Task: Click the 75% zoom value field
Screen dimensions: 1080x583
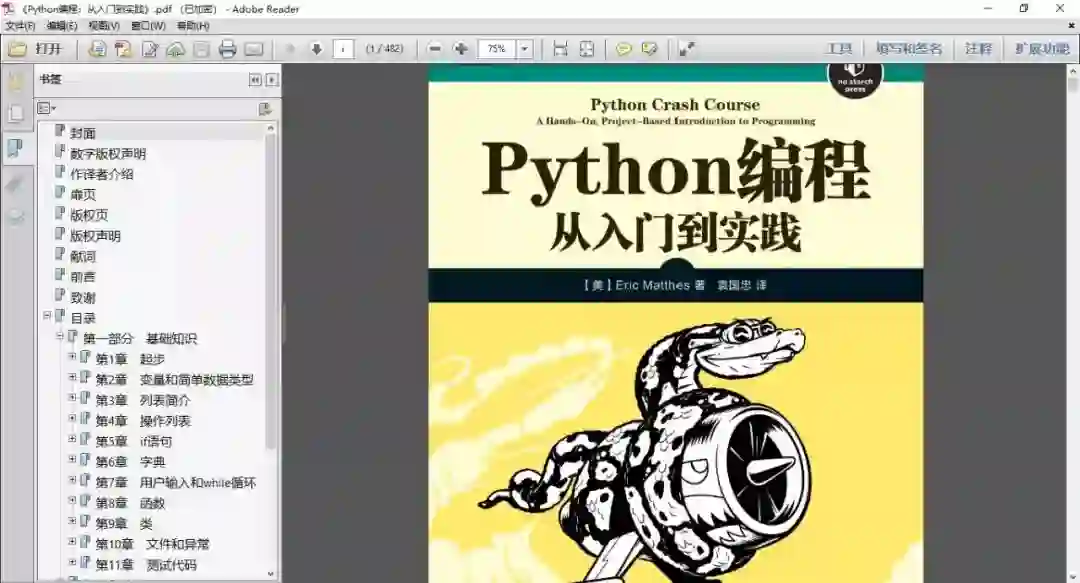Action: click(x=497, y=49)
